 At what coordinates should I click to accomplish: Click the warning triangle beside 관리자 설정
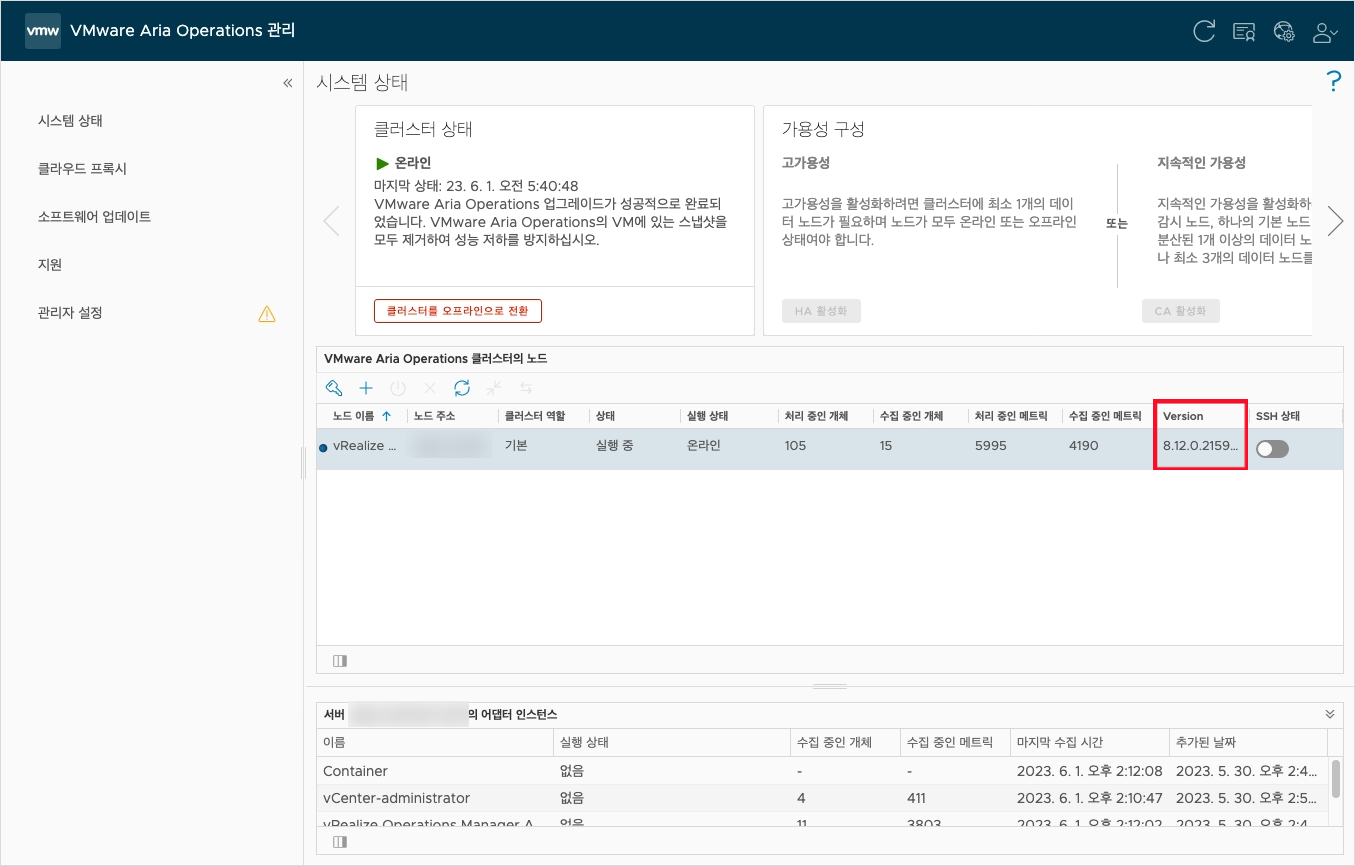267,314
